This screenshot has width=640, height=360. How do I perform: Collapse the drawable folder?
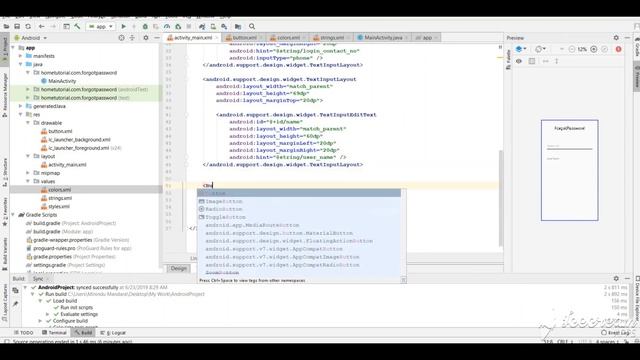point(28,122)
